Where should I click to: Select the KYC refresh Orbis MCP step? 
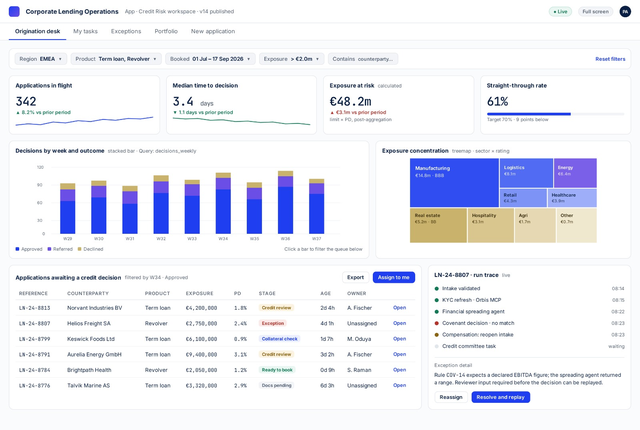[529, 300]
